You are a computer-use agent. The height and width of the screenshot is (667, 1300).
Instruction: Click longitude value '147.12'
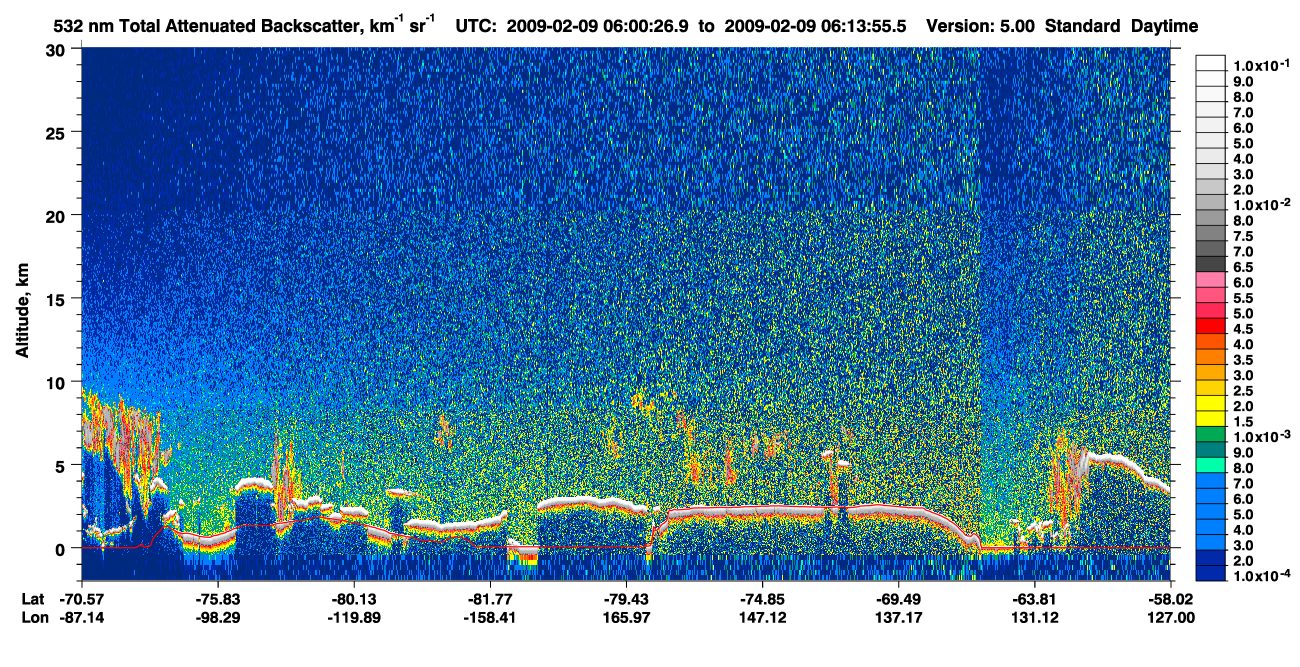tap(762, 617)
